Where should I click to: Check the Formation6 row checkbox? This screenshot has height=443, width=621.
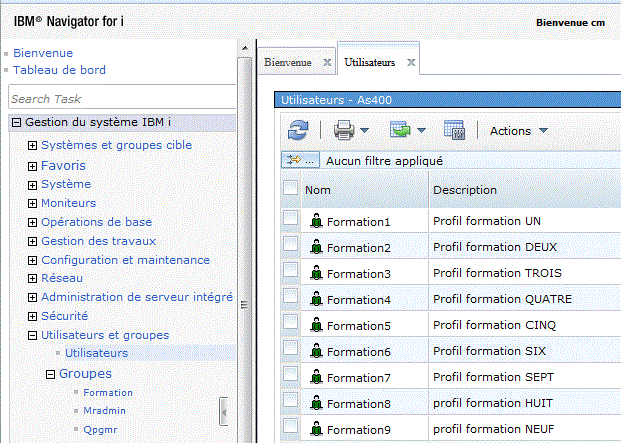click(x=290, y=348)
